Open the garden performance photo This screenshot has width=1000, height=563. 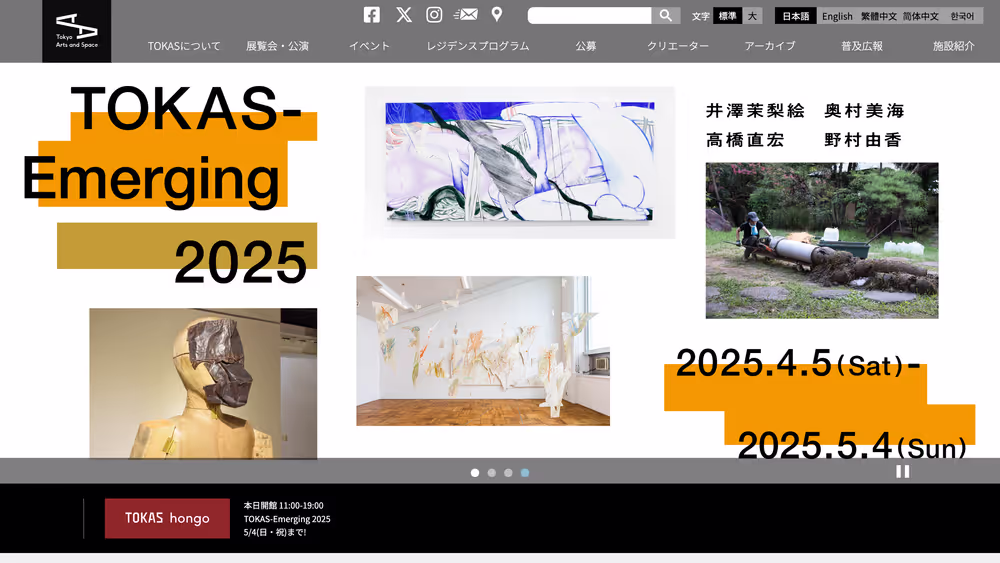pos(821,240)
